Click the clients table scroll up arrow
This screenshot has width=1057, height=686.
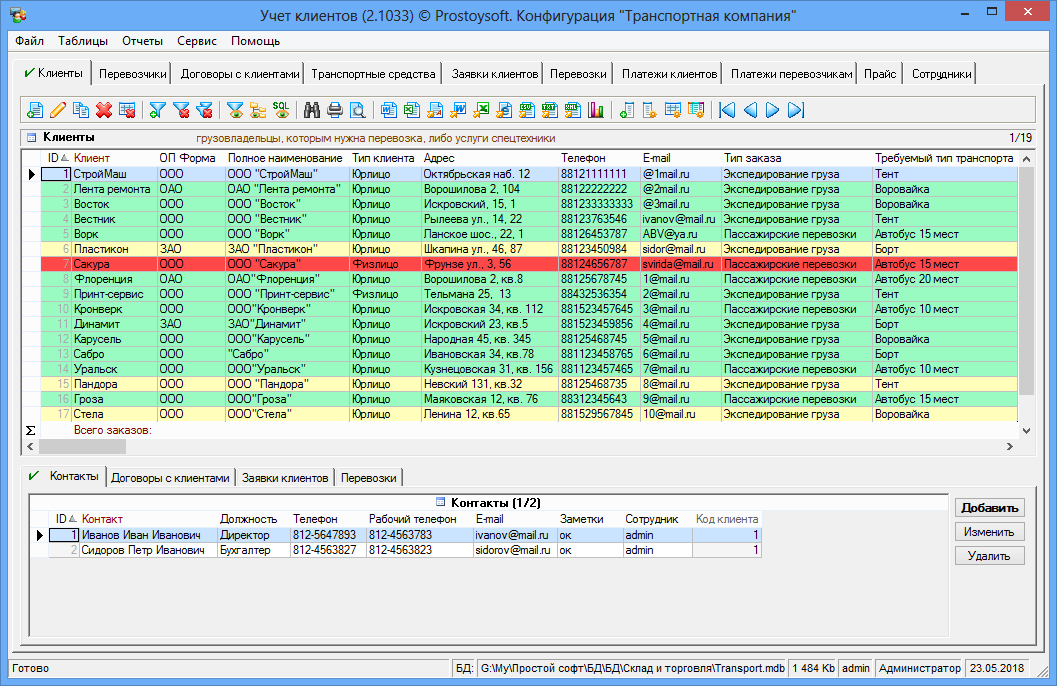click(x=1026, y=159)
